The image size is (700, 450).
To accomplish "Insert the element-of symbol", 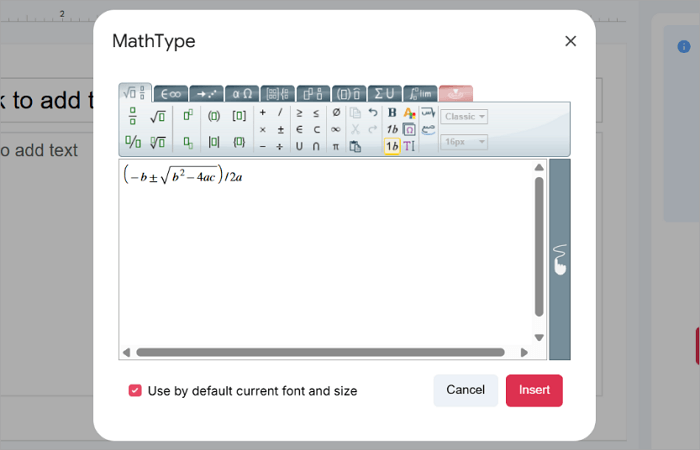I will click(299, 129).
